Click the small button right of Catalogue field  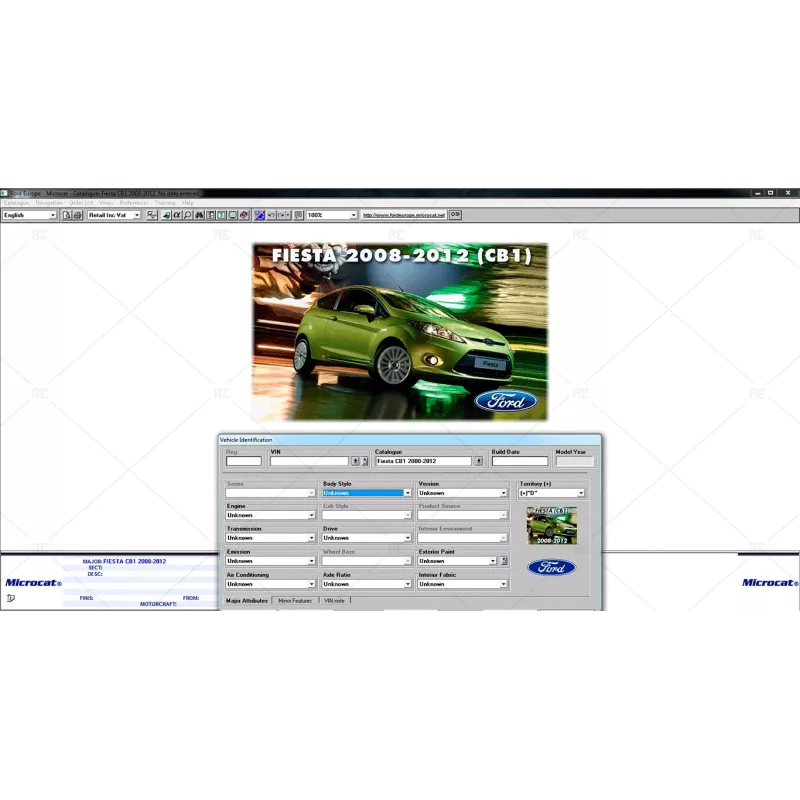tap(478, 461)
